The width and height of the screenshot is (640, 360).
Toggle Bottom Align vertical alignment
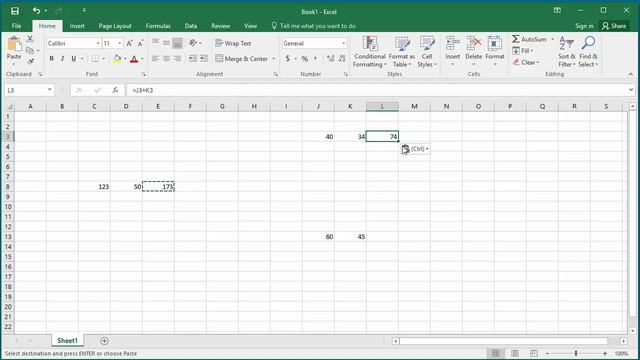point(178,43)
